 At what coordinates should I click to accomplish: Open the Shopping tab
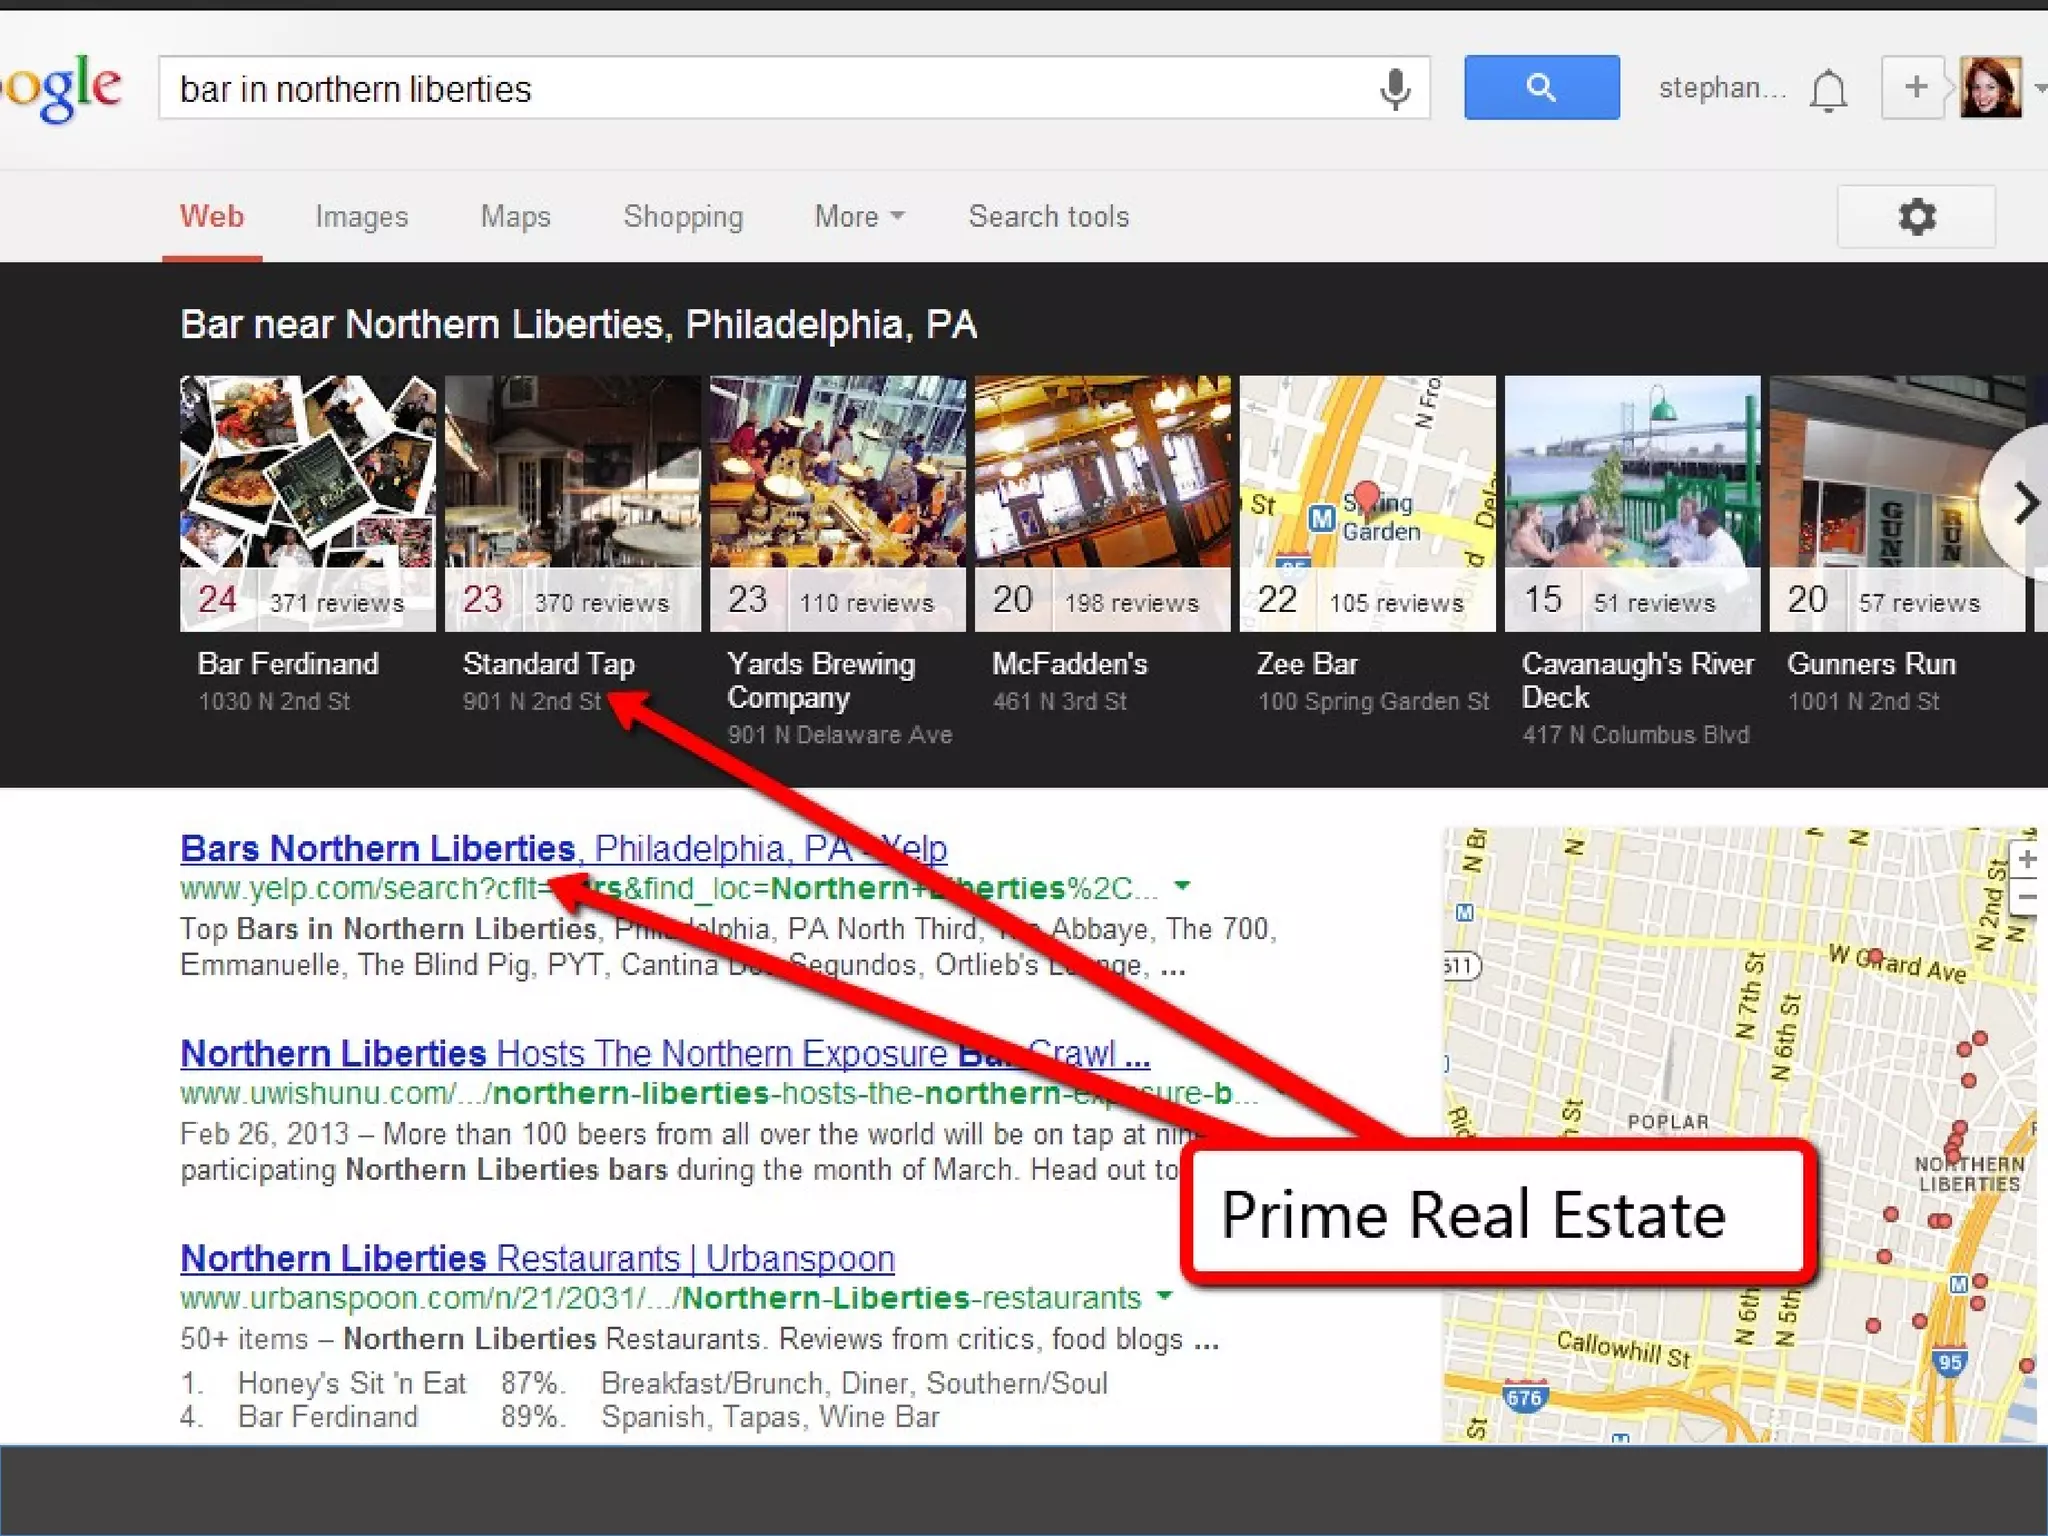[683, 216]
